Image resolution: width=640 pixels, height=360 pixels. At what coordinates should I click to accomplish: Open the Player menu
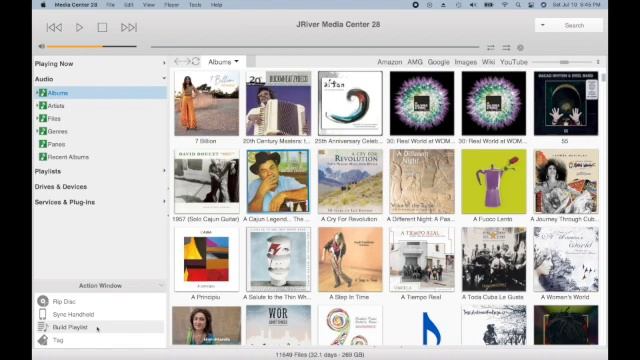tap(171, 5)
